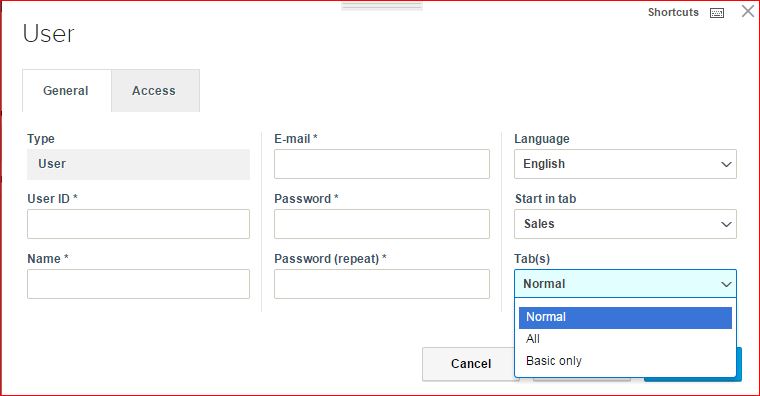Click the Shortcuts link text
This screenshot has width=760, height=396.
[x=673, y=12]
